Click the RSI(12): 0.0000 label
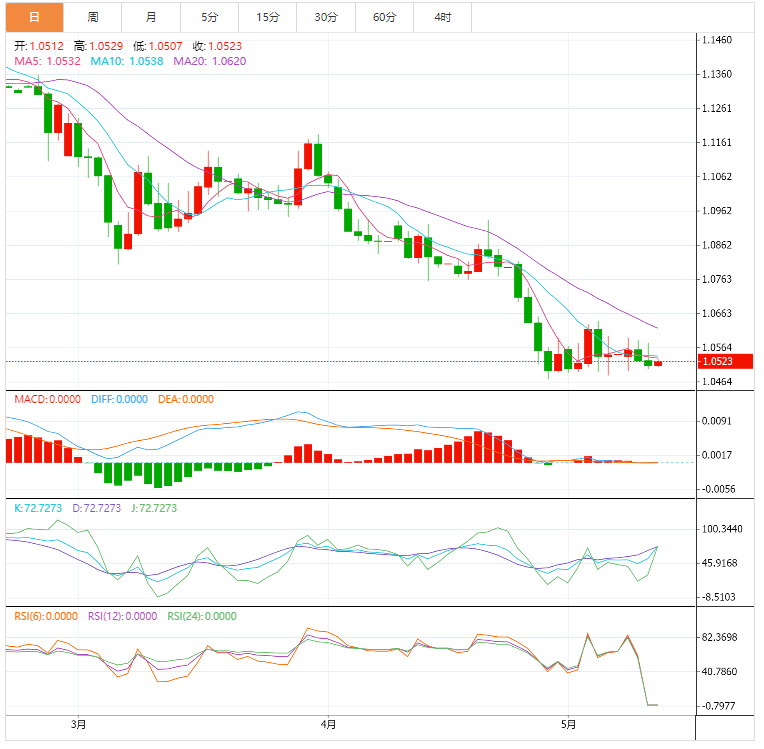 (x=122, y=616)
